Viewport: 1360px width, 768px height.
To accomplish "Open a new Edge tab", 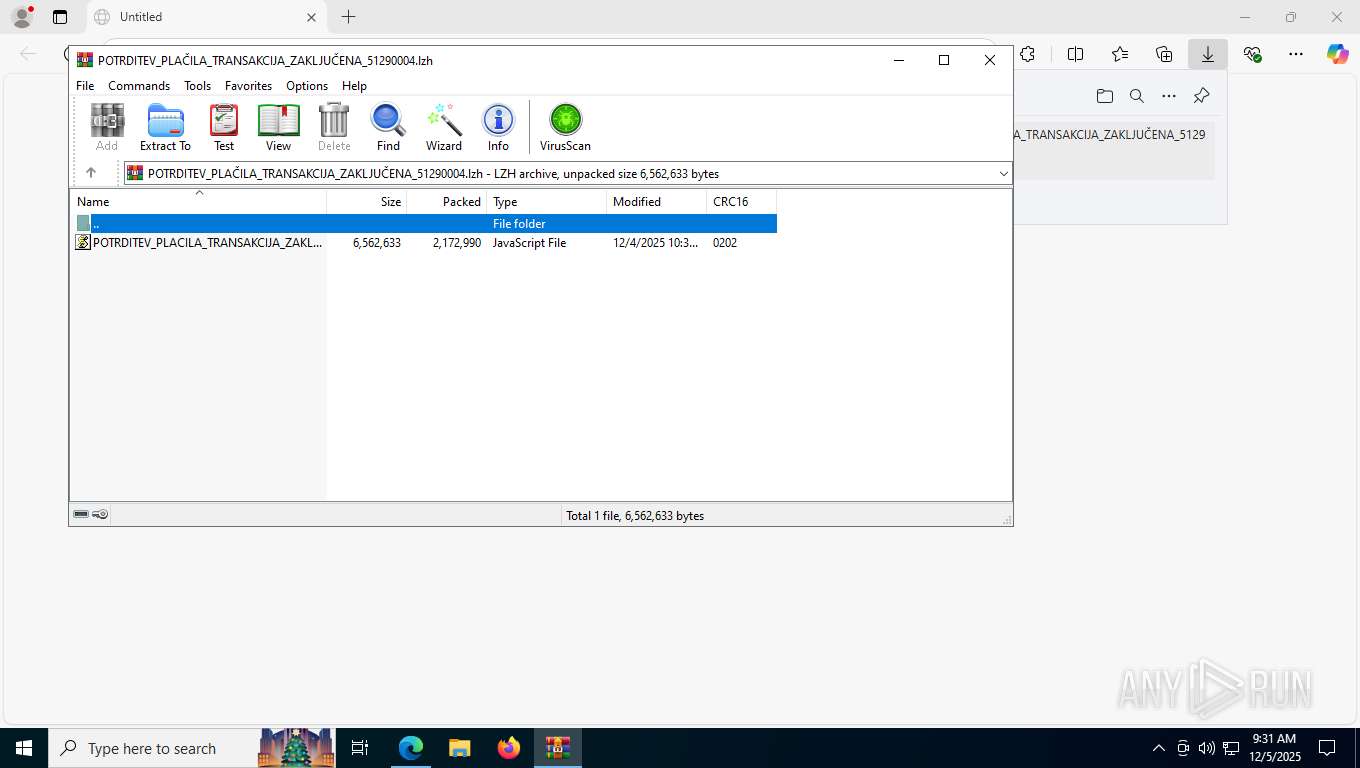I will pyautogui.click(x=348, y=17).
